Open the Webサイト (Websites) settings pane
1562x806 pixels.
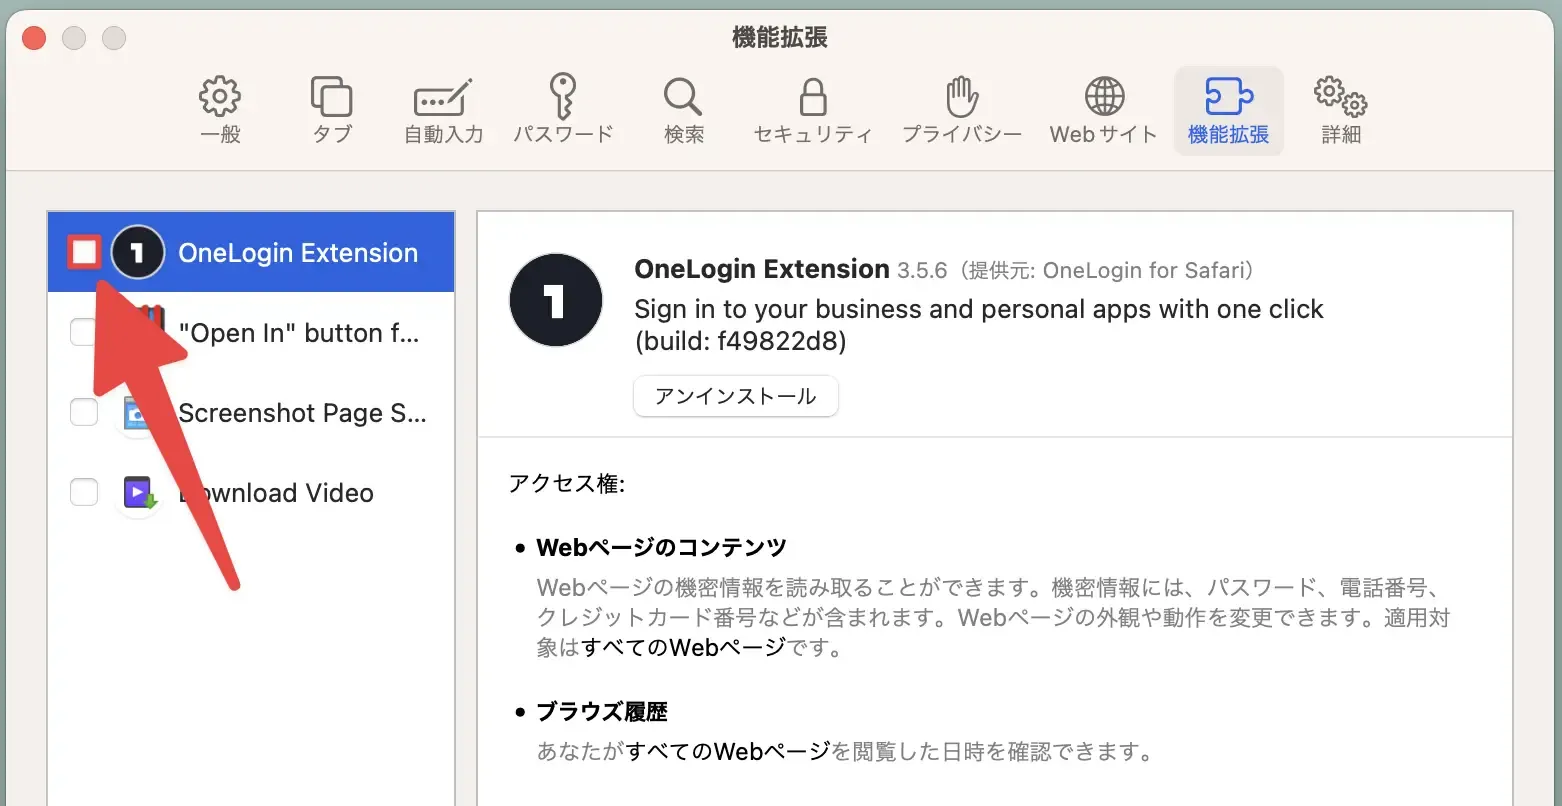point(1103,110)
